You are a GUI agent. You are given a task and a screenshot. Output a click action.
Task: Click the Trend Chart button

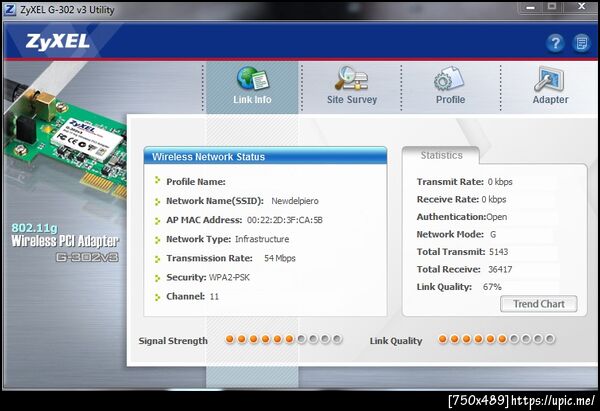(x=538, y=304)
